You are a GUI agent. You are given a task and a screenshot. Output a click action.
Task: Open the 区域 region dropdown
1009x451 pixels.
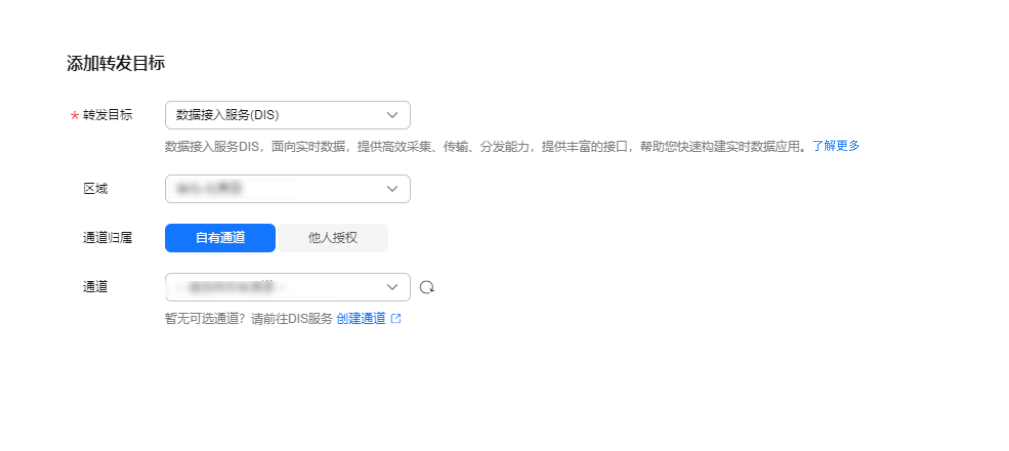[288, 189]
